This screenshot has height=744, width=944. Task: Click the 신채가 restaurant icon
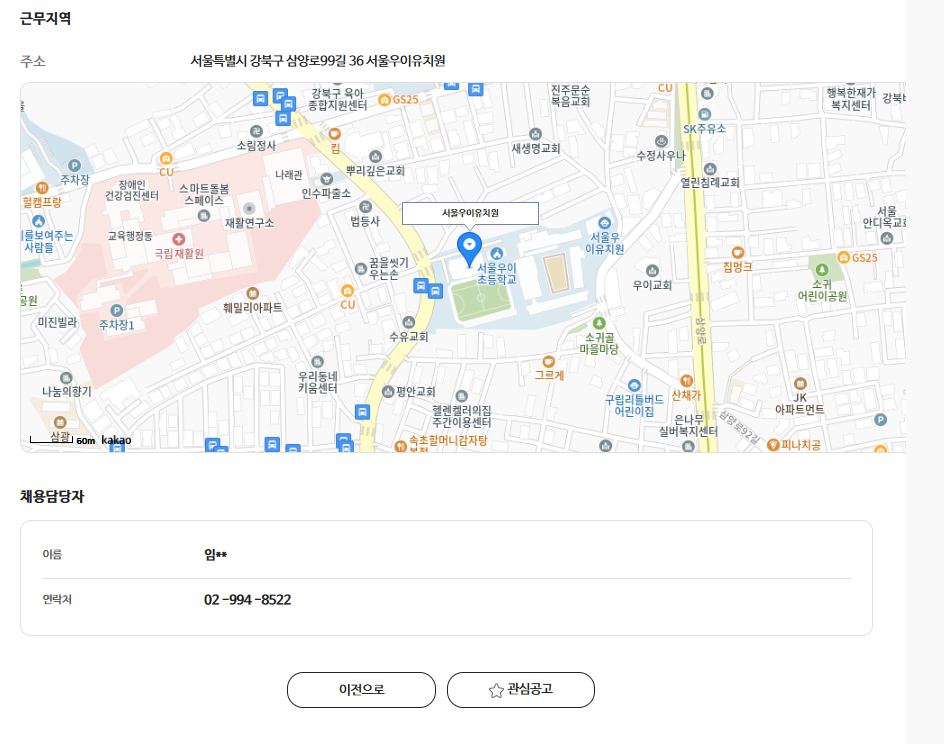point(686,380)
